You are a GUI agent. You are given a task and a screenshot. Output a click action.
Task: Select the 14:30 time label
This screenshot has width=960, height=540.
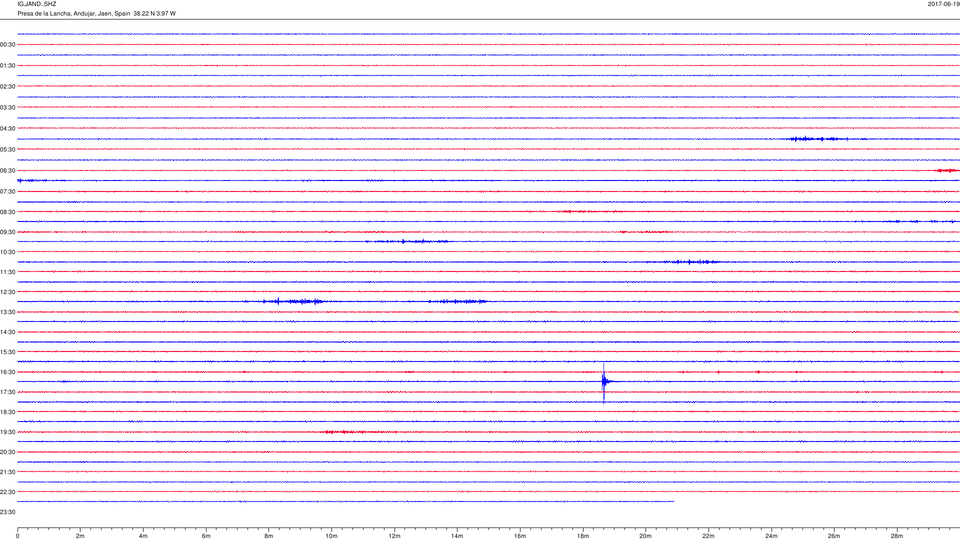click(x=8, y=332)
